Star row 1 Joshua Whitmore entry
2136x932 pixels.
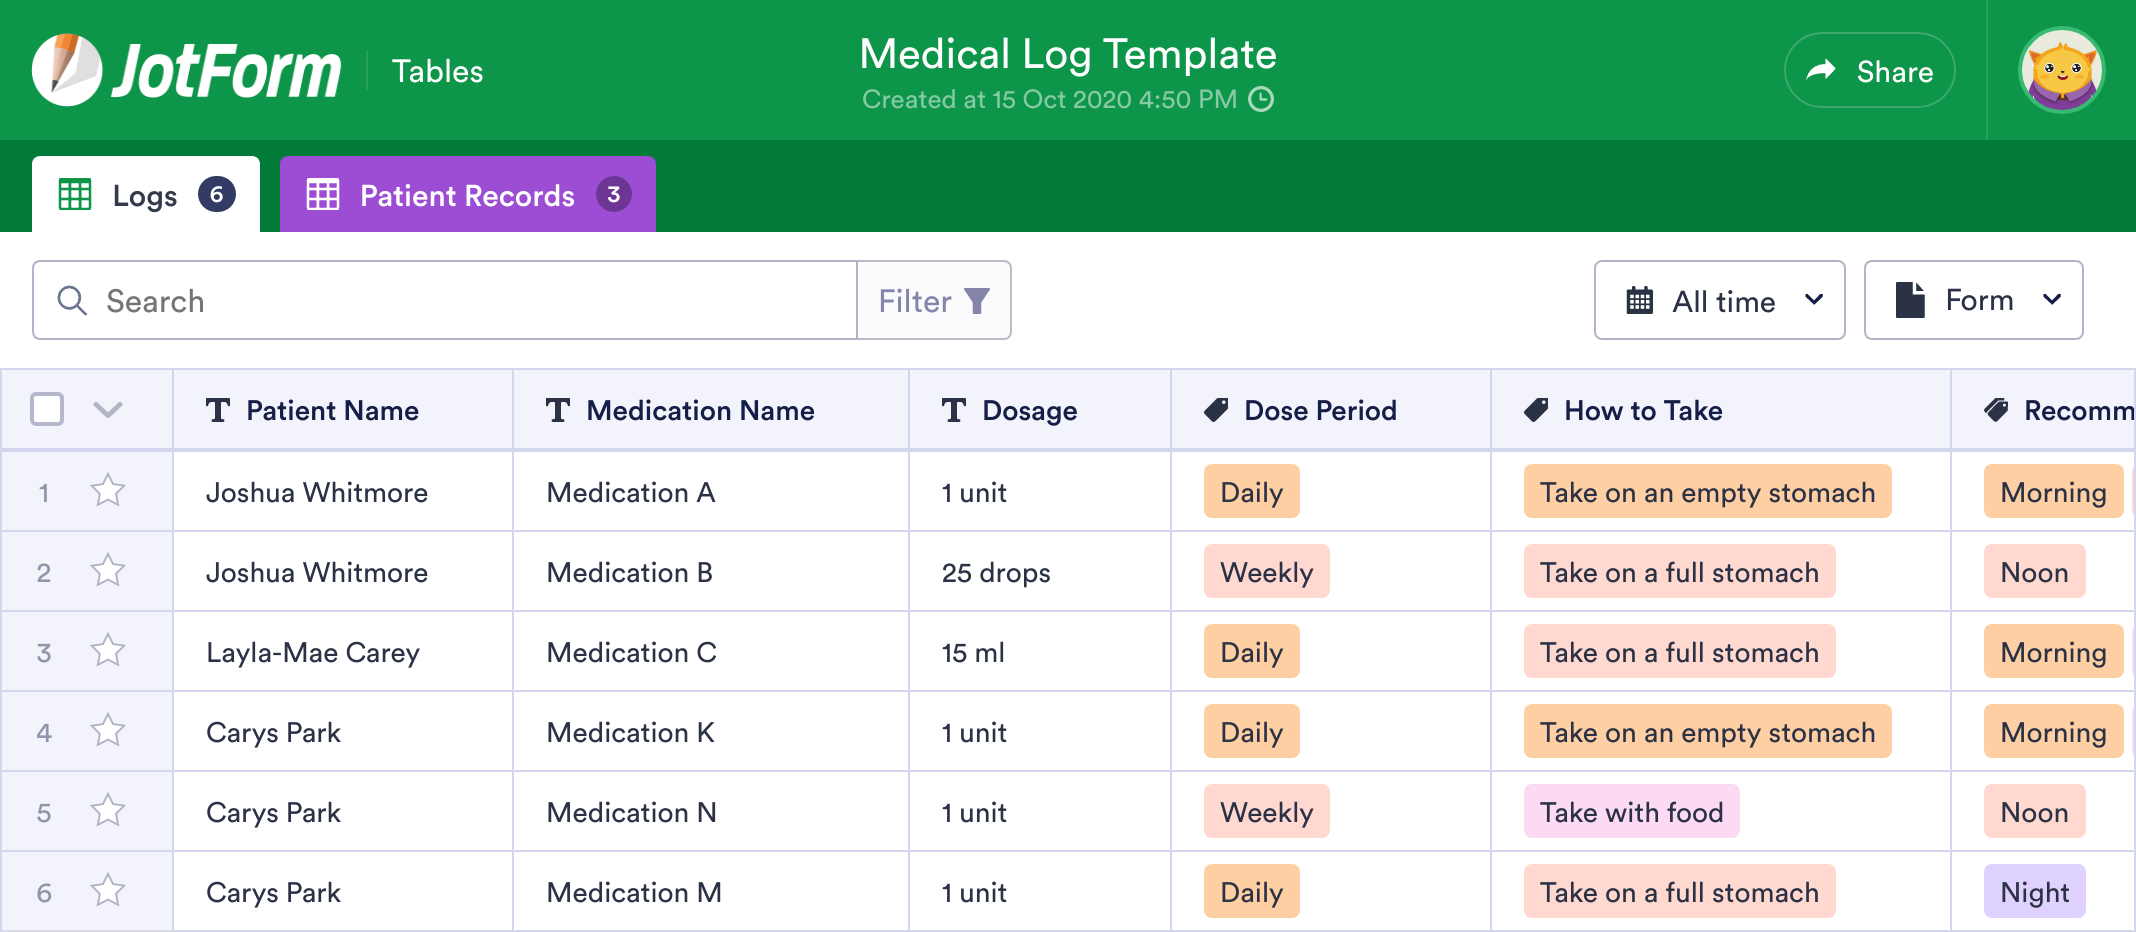point(107,491)
